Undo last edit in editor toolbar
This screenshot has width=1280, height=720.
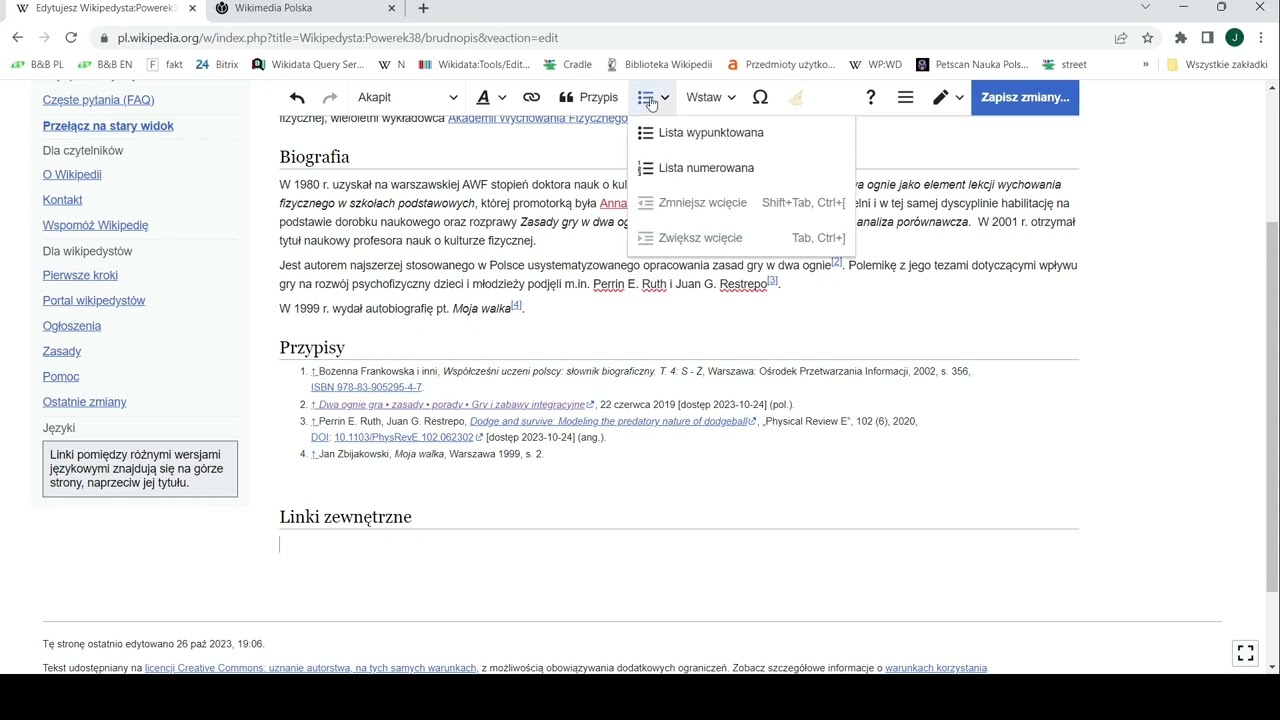tap(297, 97)
